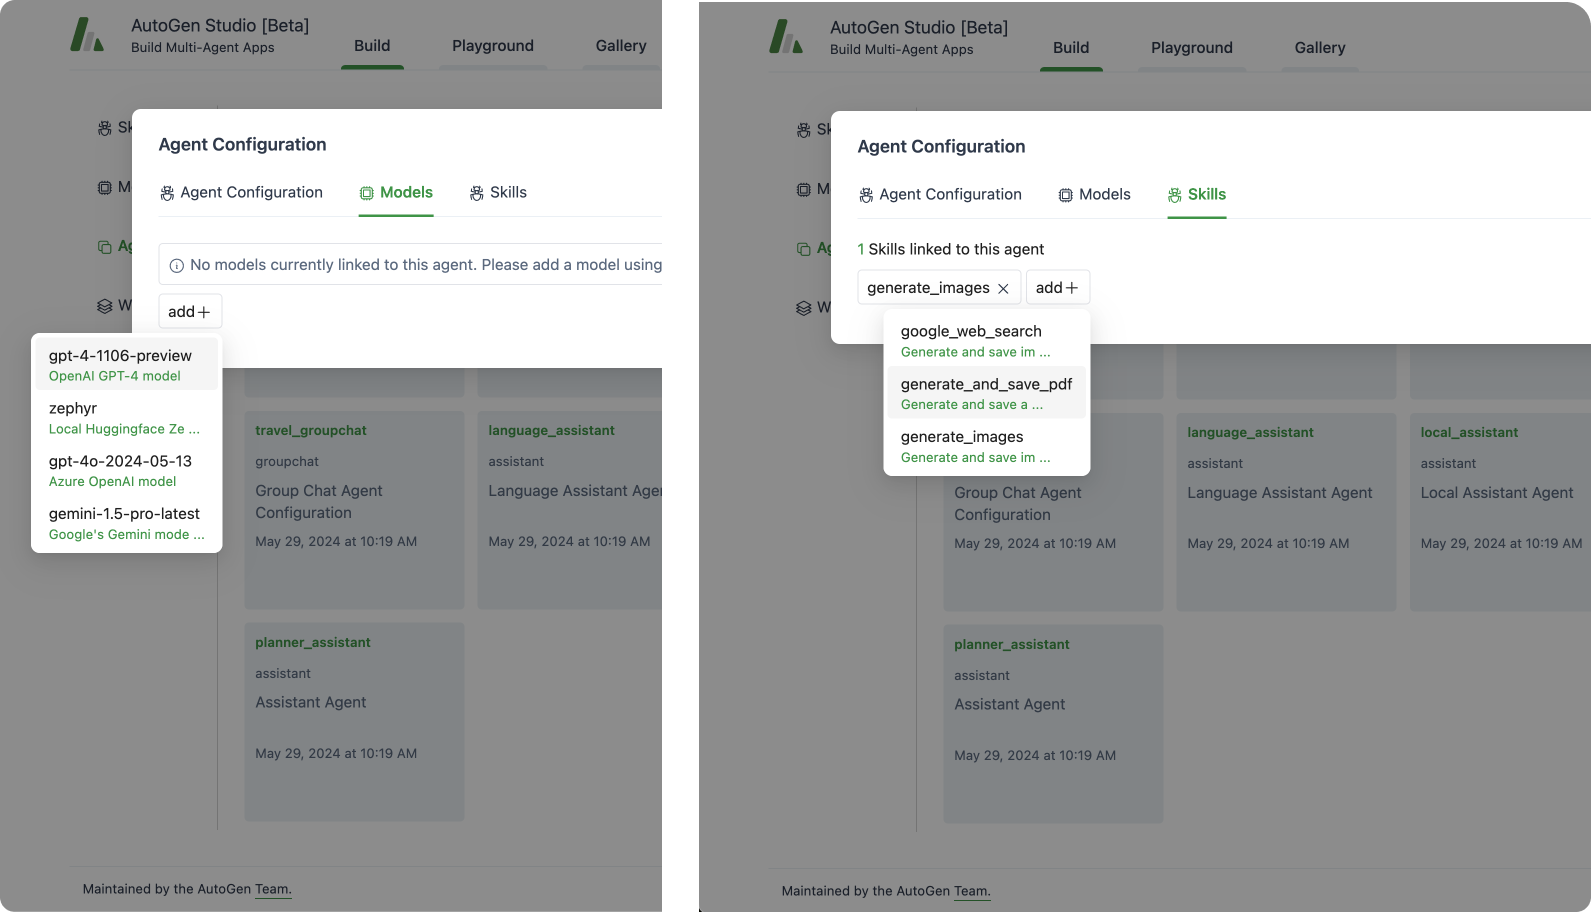Screen dimensions: 1591x912
Task: Select Skills tab in right dialog
Action: click(1197, 195)
